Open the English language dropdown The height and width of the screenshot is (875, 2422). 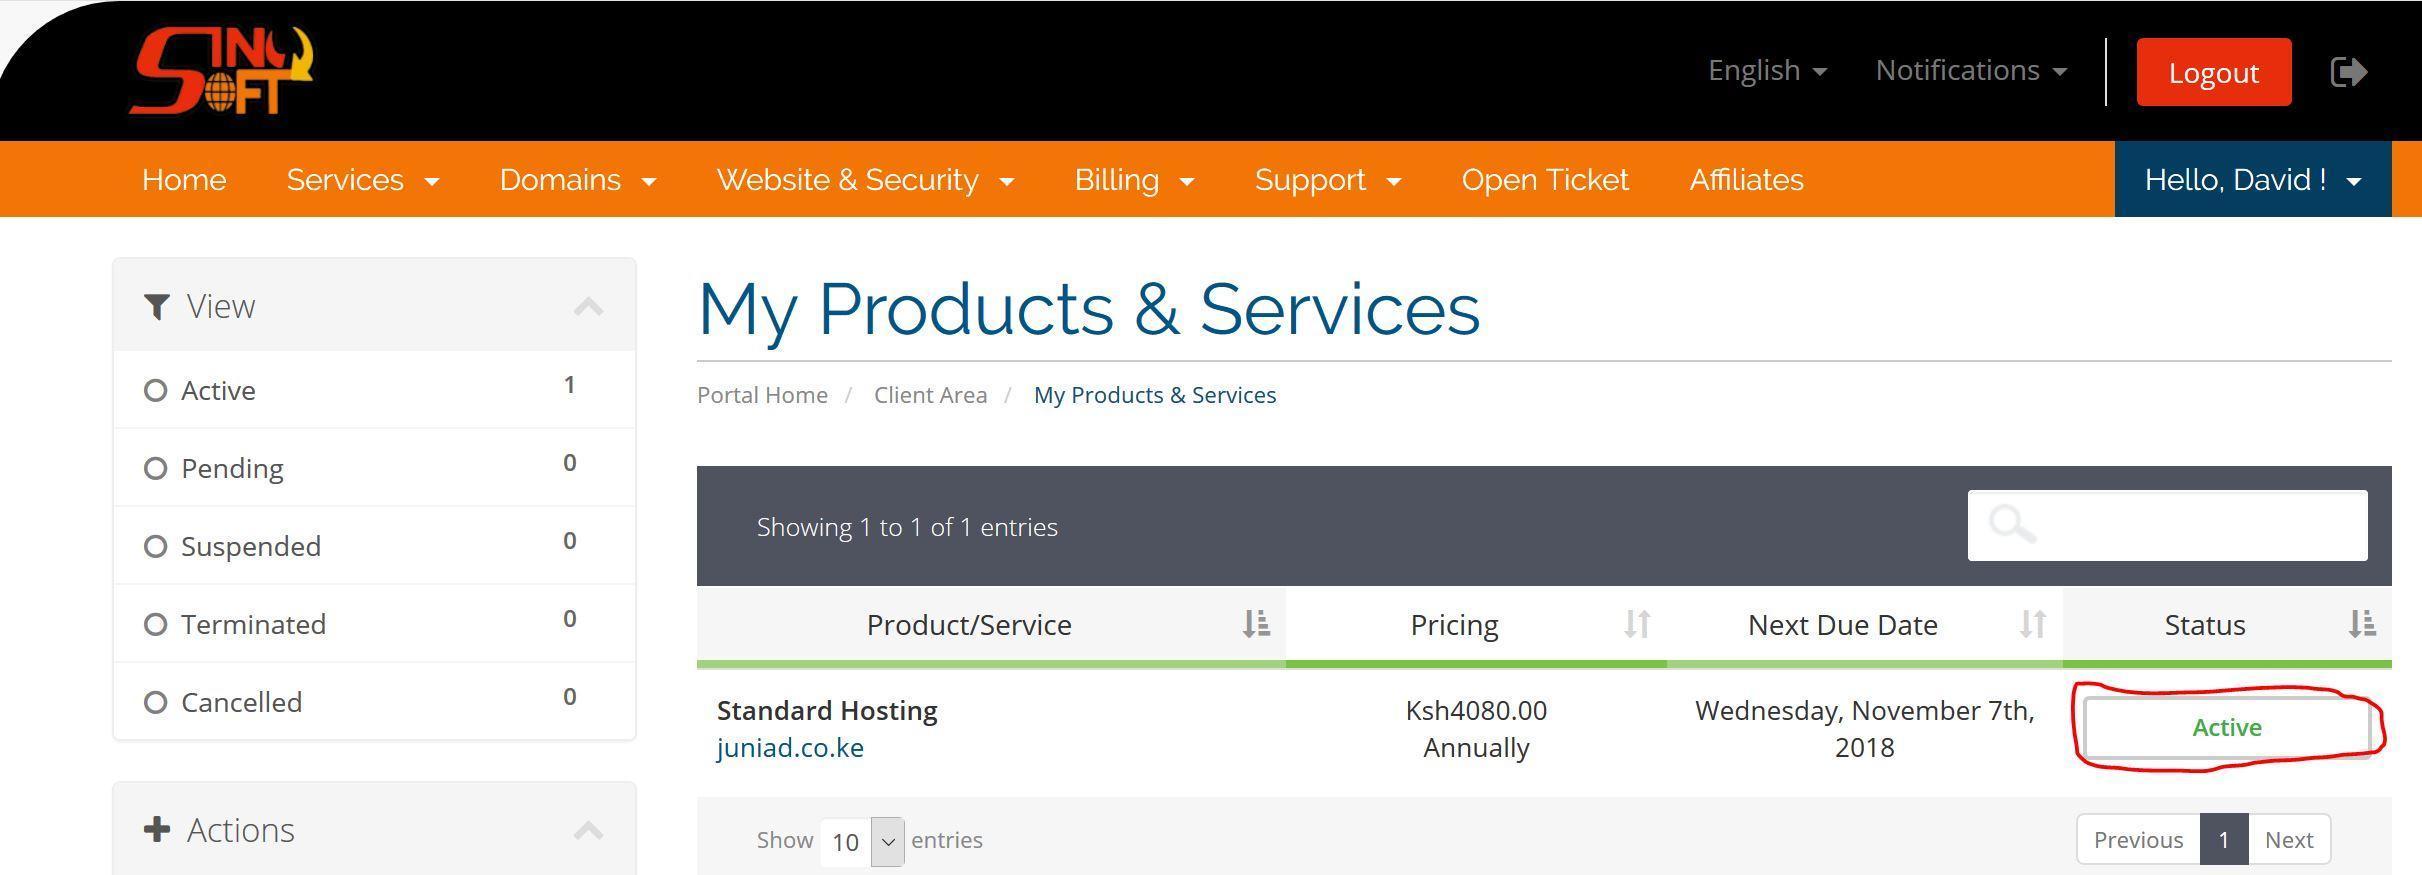click(x=1766, y=71)
